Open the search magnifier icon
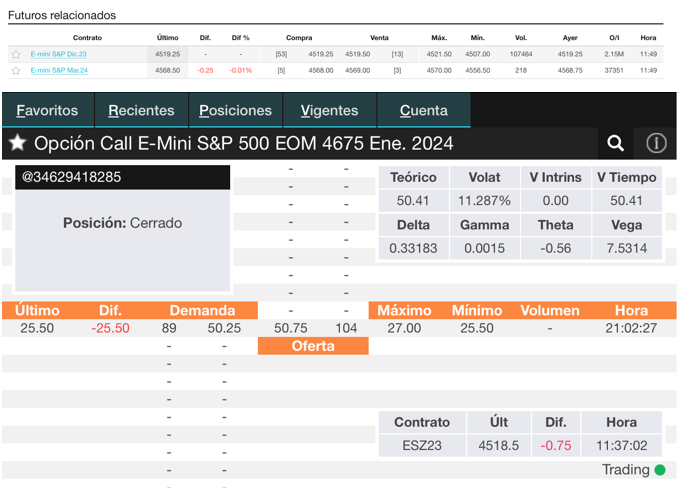The width and height of the screenshot is (691, 488). (616, 143)
